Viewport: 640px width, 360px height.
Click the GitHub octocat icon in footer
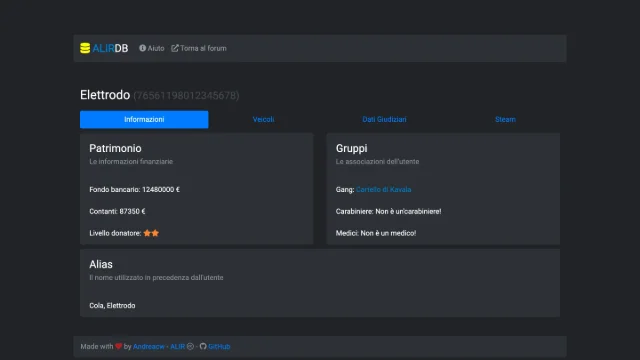(203, 346)
